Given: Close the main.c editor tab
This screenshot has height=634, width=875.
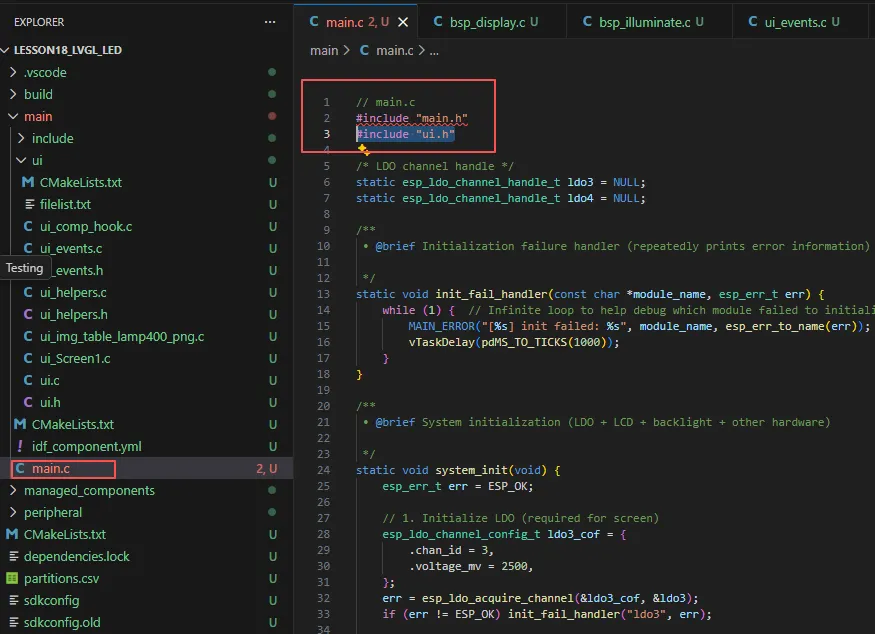Looking at the screenshot, I should click(403, 22).
